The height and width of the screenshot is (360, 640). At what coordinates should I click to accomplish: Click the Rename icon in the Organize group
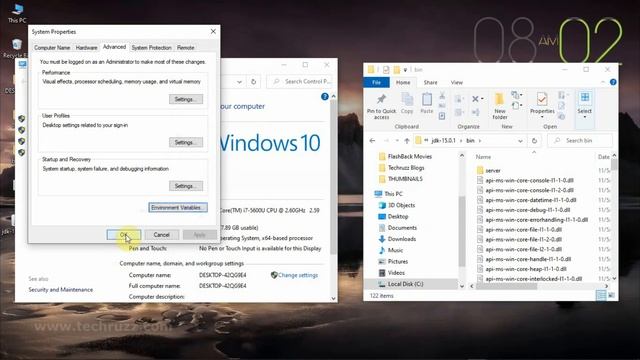click(475, 112)
